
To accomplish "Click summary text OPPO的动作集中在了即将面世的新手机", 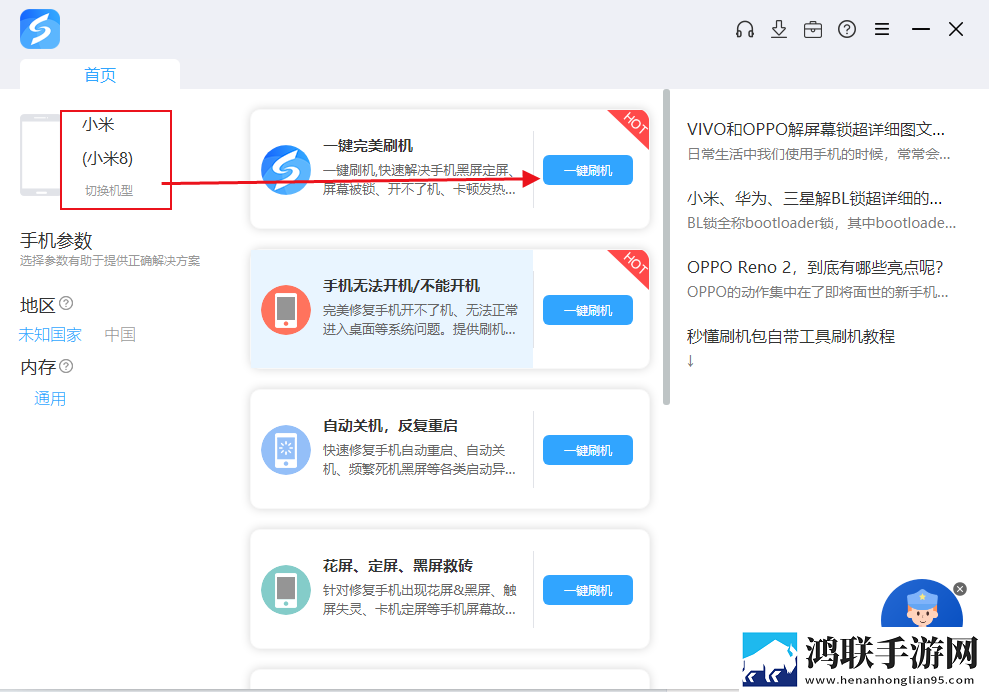I will [817, 291].
